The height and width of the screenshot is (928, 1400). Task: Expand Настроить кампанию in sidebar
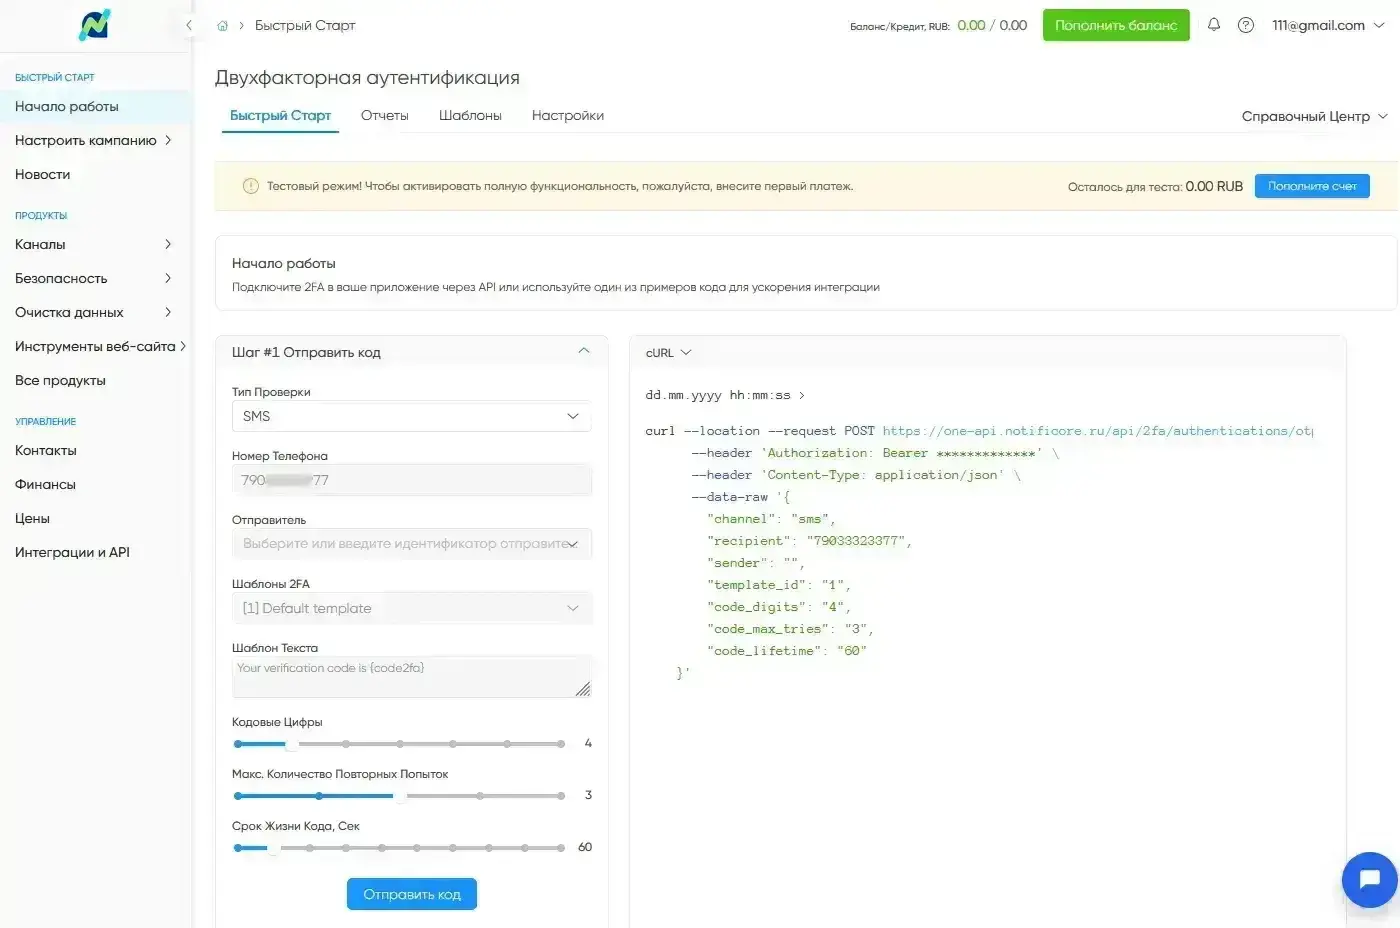click(93, 140)
